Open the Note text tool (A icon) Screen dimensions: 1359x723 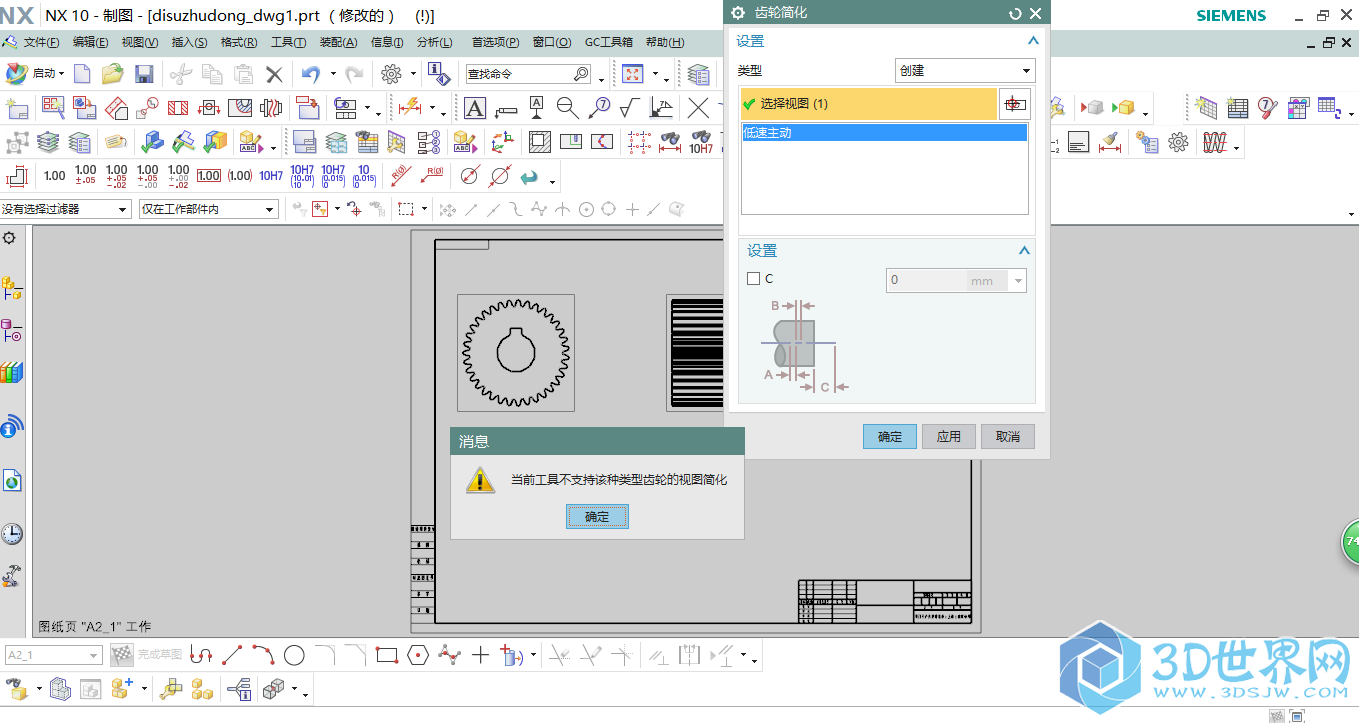(474, 108)
